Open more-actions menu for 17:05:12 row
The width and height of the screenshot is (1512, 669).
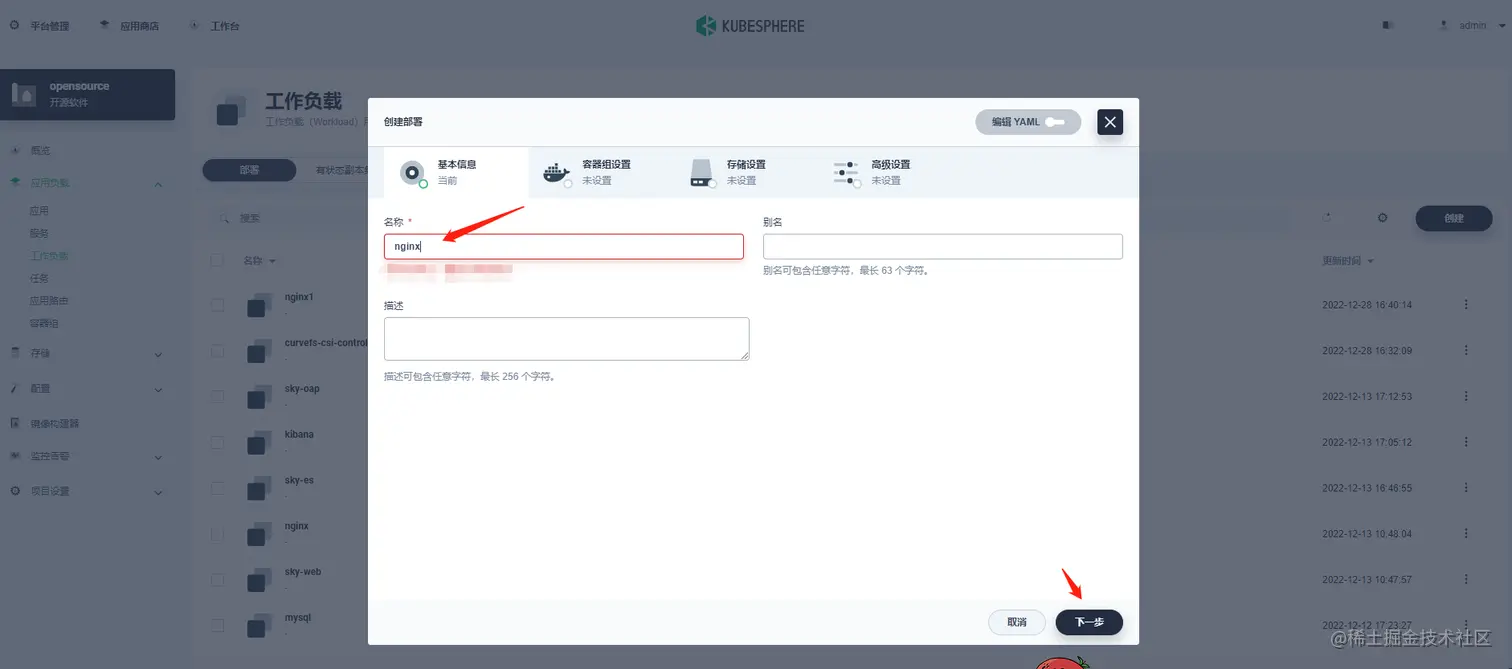tap(1466, 441)
